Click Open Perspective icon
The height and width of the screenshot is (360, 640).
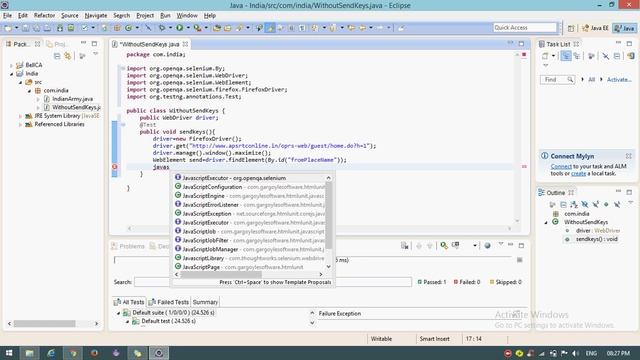[x=571, y=28]
